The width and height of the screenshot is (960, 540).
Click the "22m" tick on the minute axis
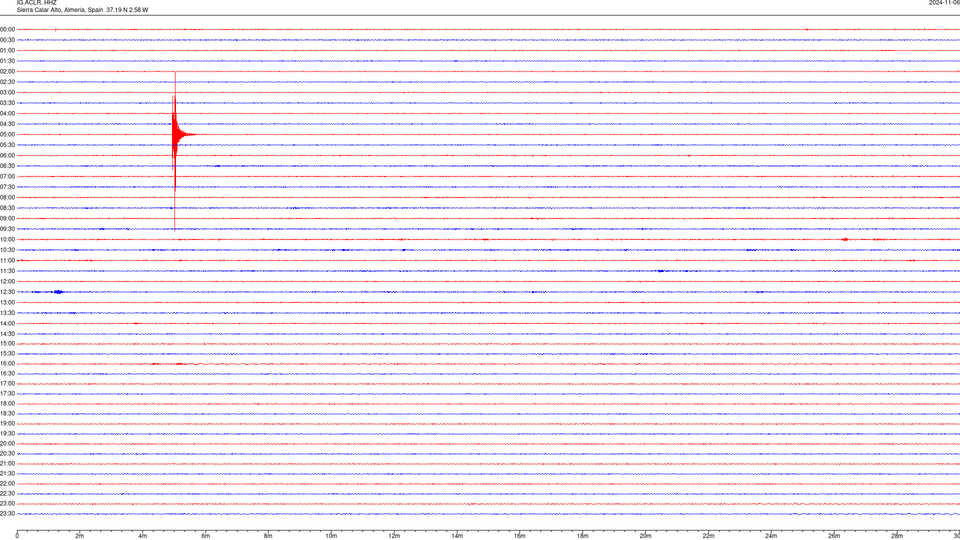pyautogui.click(x=708, y=536)
